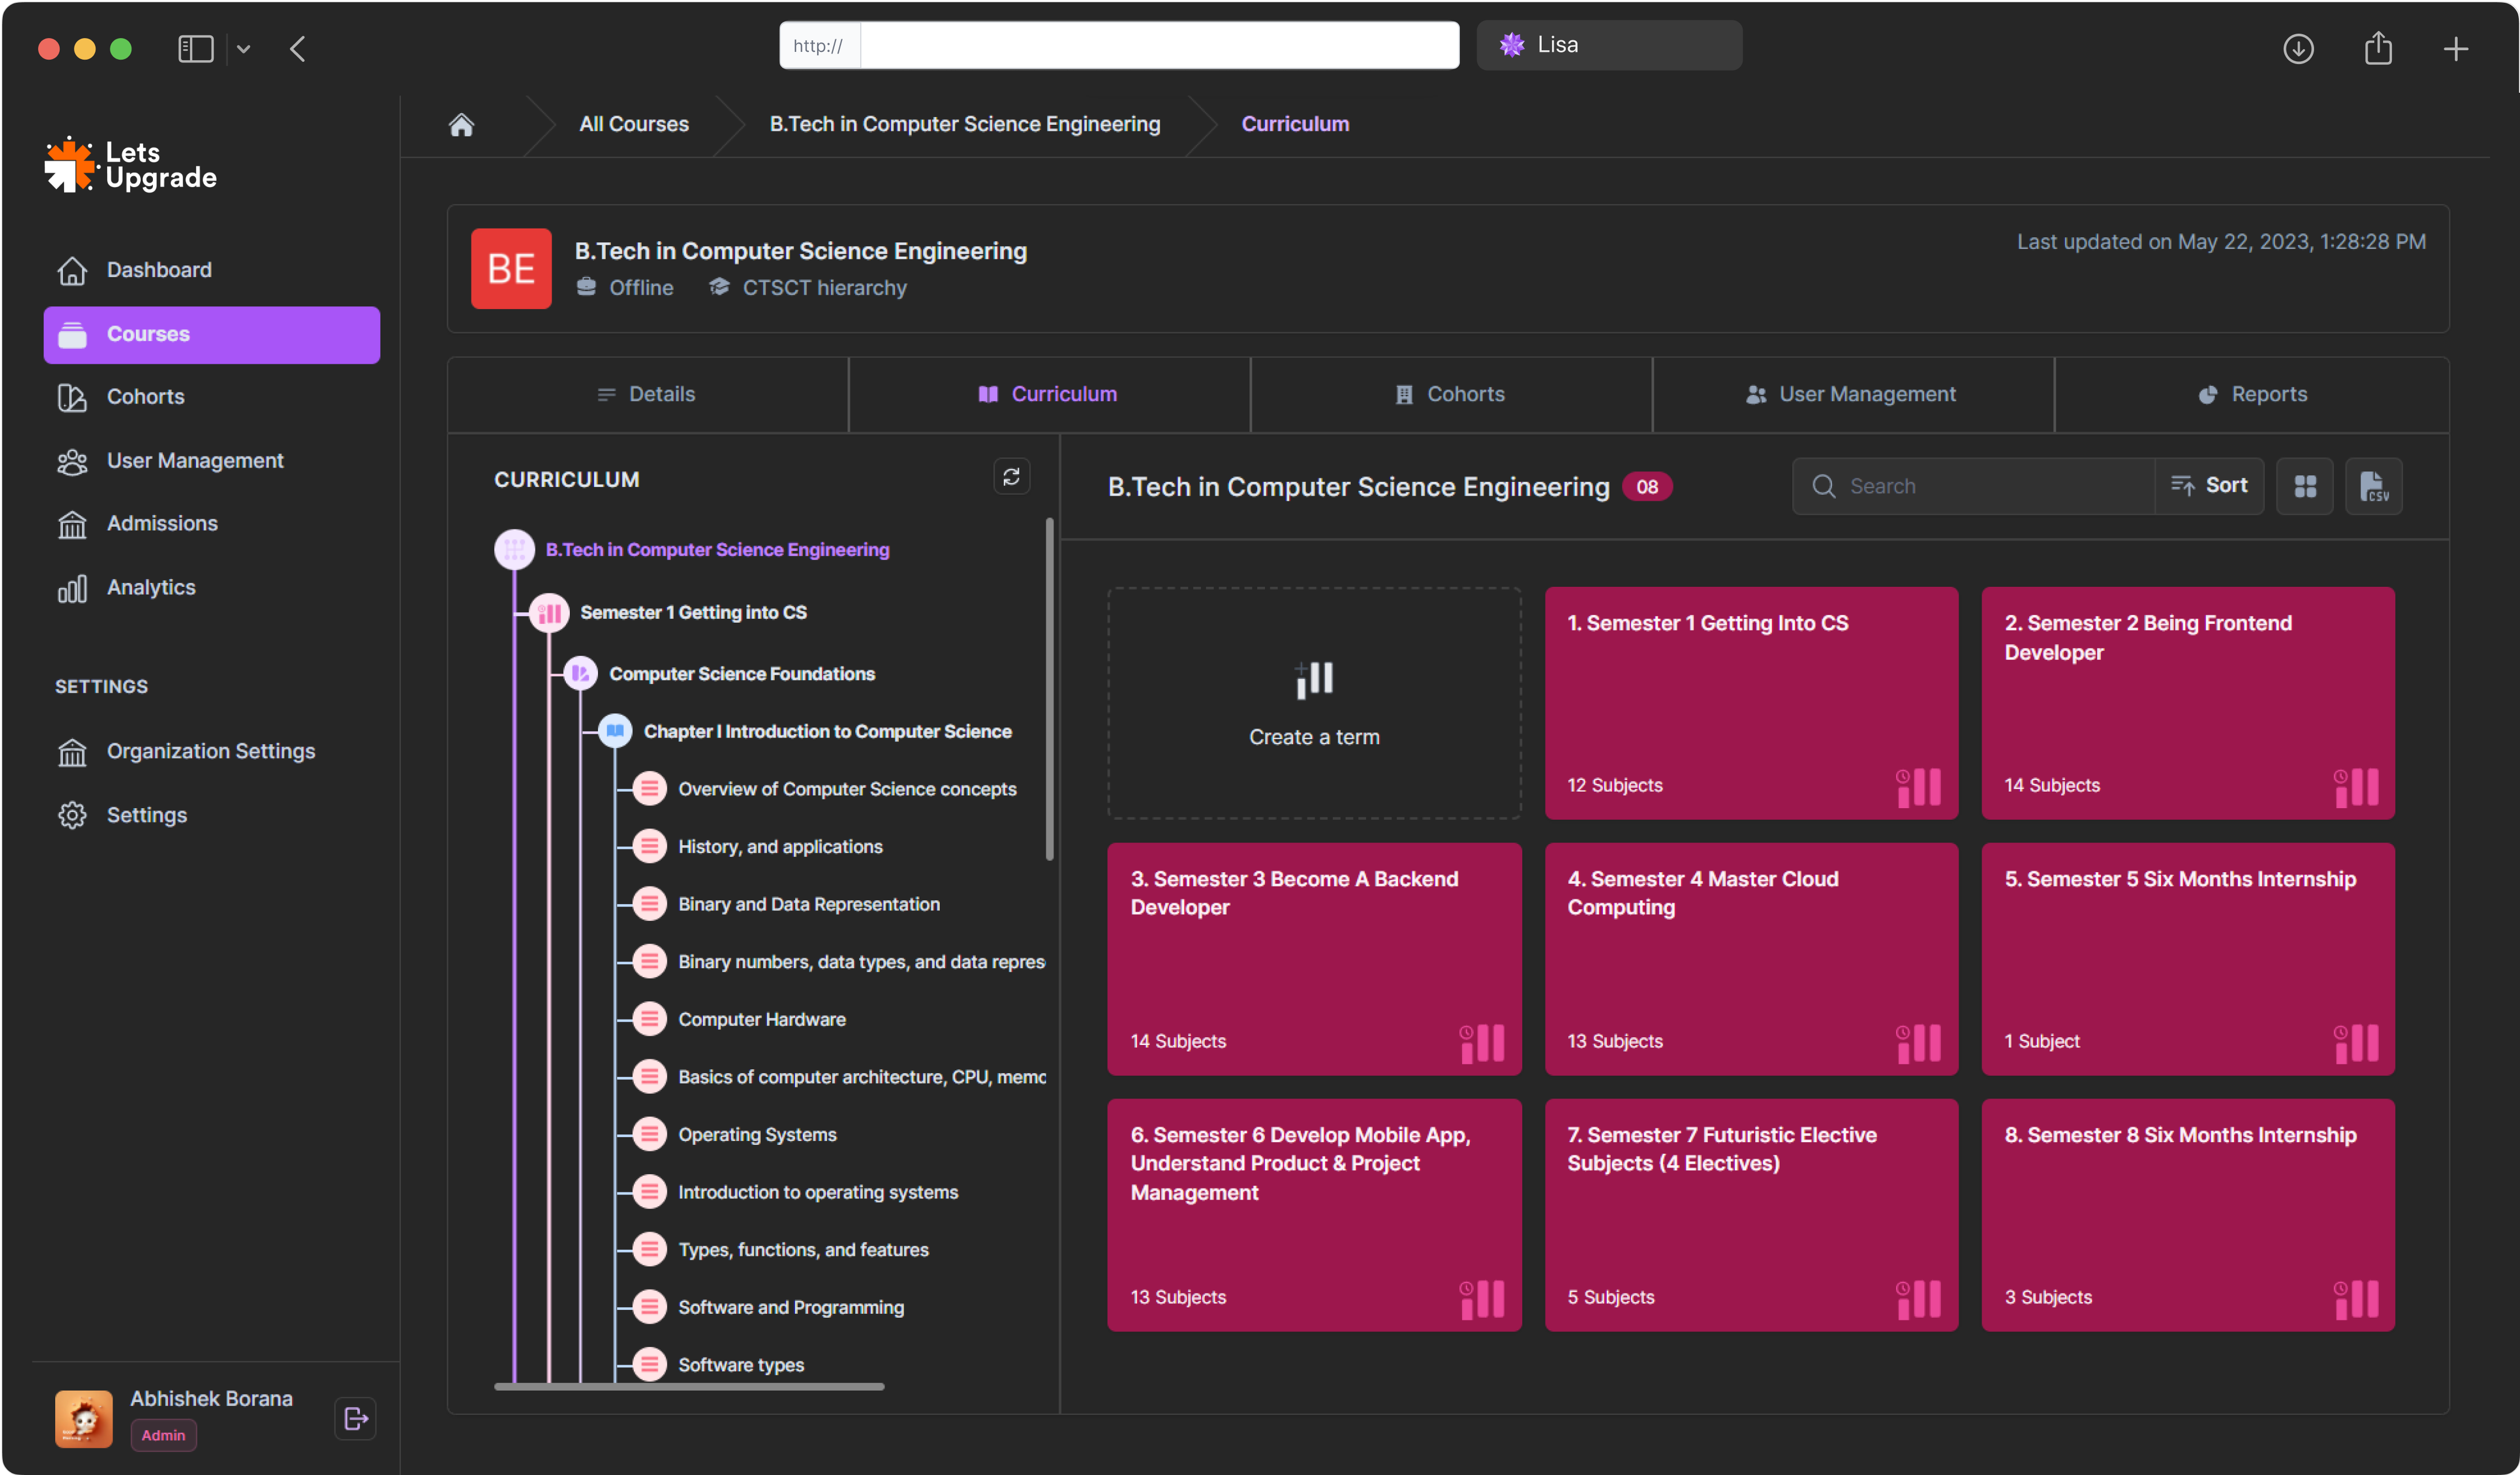2520x1475 pixels.
Task: Click All Courses breadcrumb link
Action: (633, 124)
